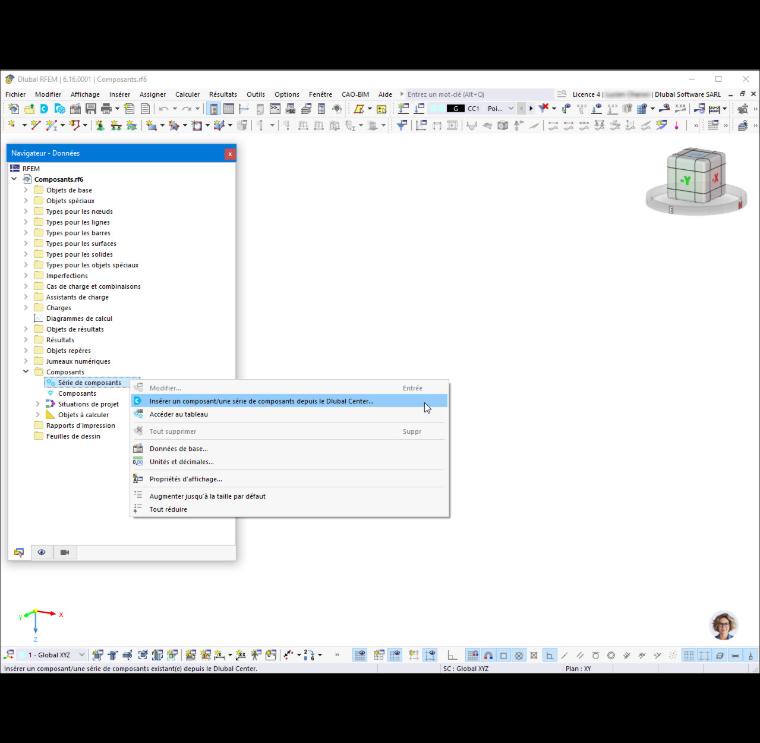Image resolution: width=760 pixels, height=743 pixels.
Task: Click the keyword search field
Action: [x=477, y=95]
